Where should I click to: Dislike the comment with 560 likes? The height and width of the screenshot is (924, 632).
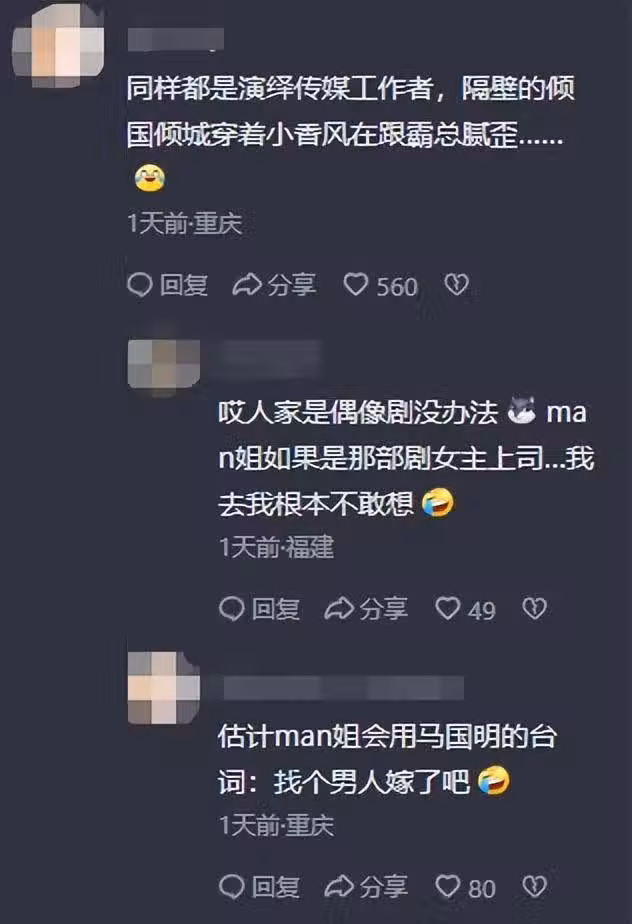[456, 285]
